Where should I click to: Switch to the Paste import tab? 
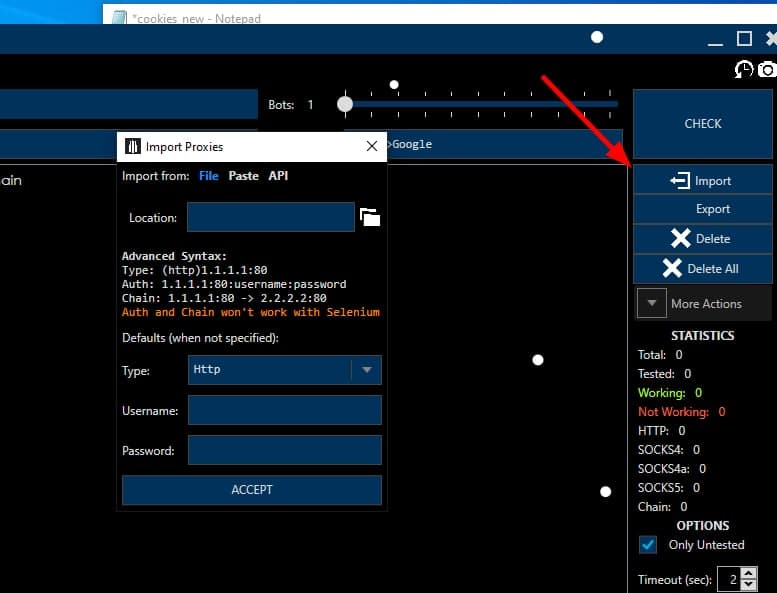(x=243, y=176)
